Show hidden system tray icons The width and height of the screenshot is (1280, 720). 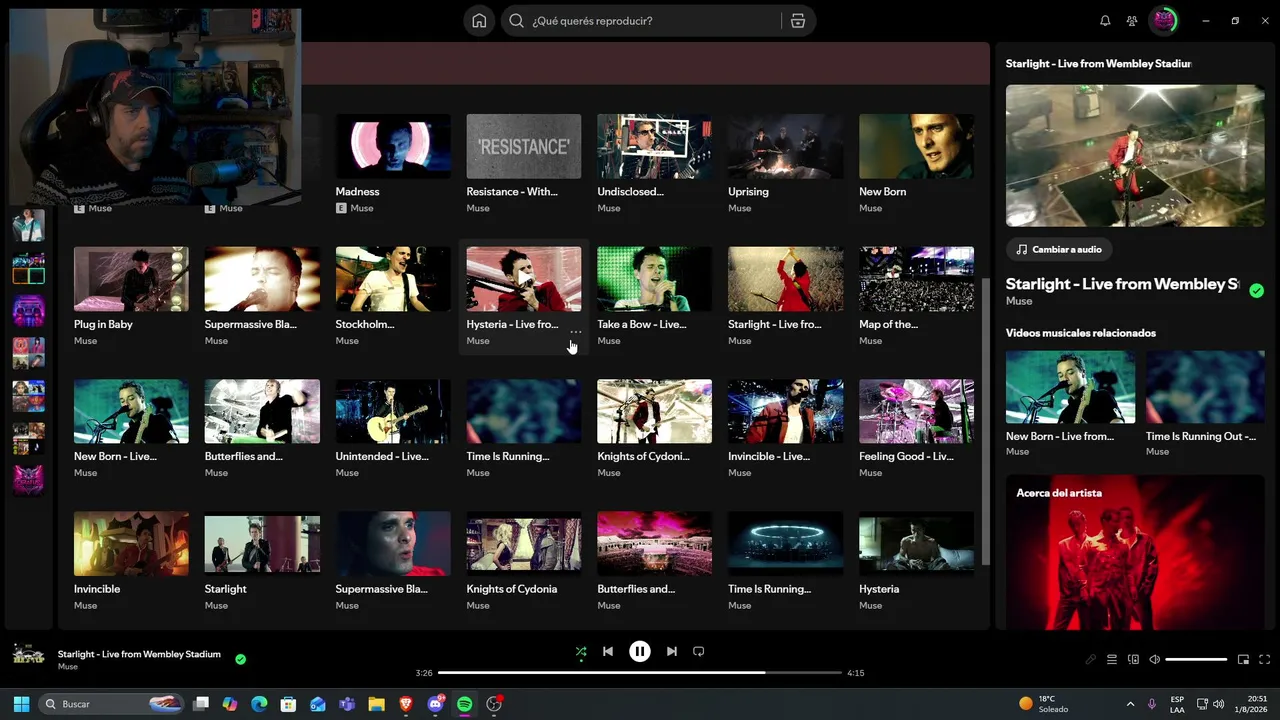pos(1130,704)
